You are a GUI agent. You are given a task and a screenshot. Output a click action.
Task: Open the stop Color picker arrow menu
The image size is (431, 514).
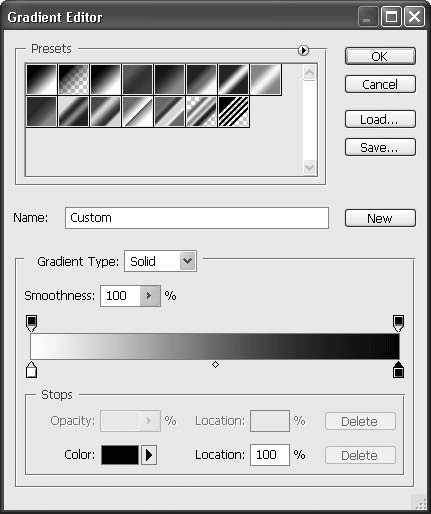click(x=149, y=455)
